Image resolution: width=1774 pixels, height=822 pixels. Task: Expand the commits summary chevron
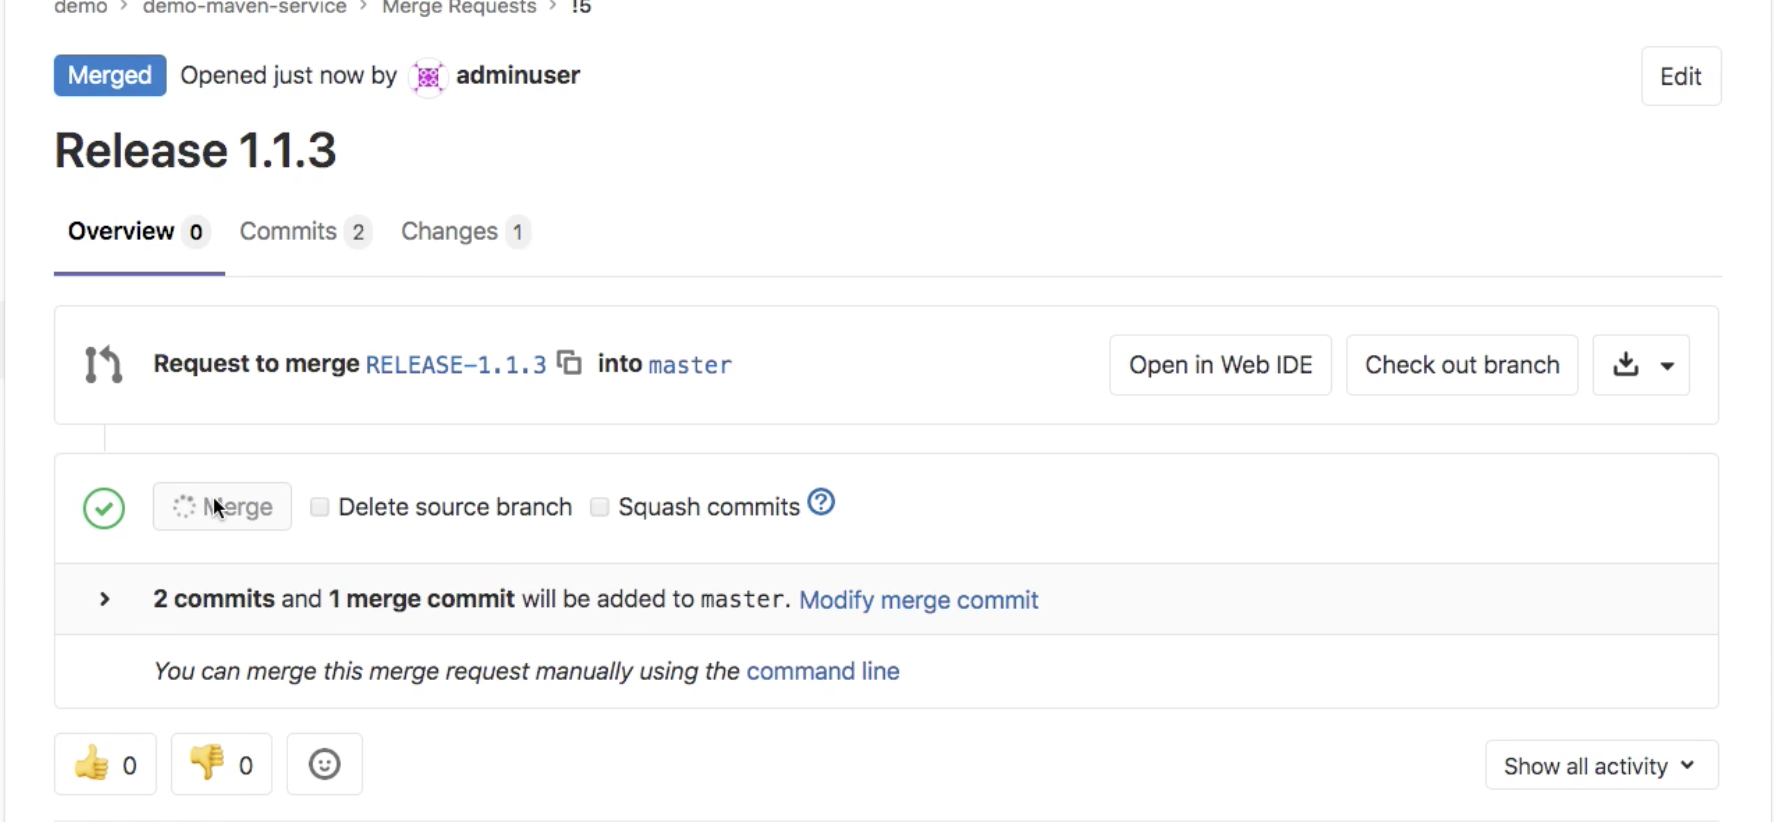(104, 599)
